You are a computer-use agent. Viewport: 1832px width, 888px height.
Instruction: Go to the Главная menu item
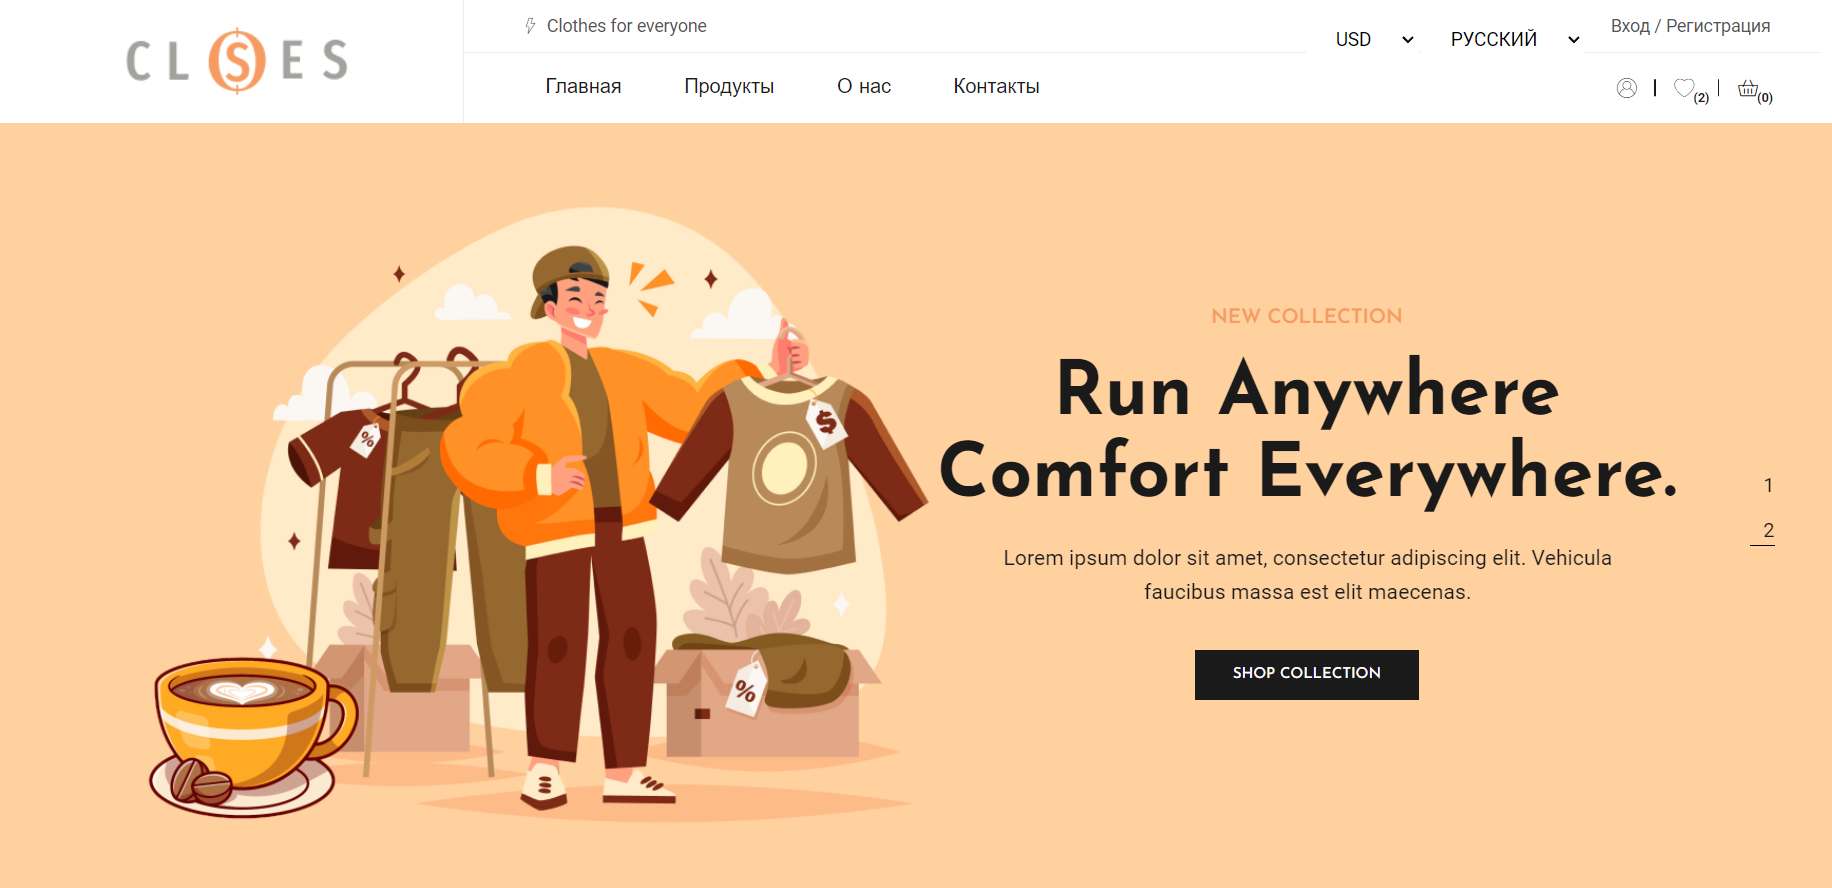[583, 86]
